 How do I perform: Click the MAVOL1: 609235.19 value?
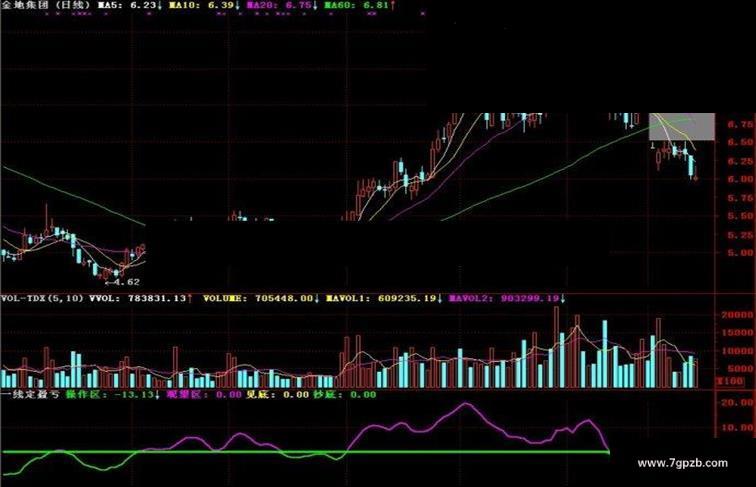(384, 298)
